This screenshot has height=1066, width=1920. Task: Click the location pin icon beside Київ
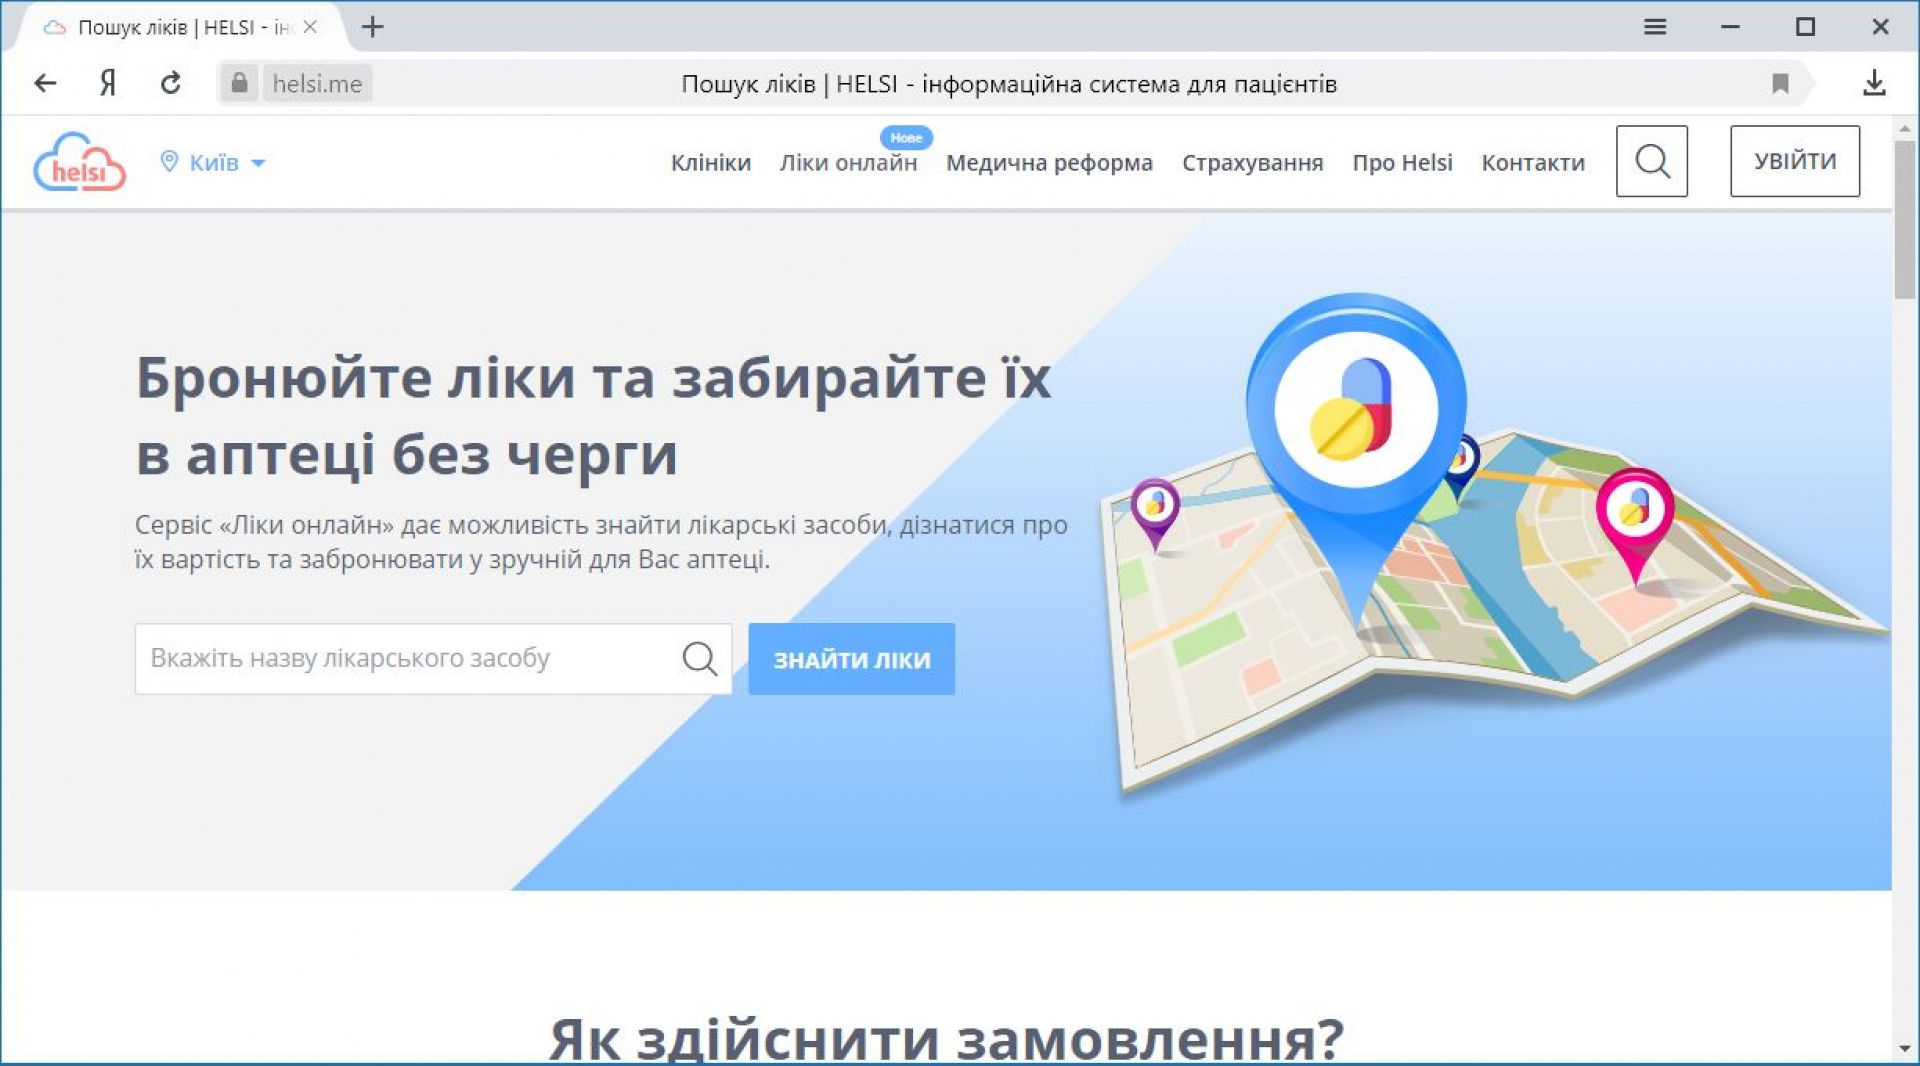(x=169, y=161)
